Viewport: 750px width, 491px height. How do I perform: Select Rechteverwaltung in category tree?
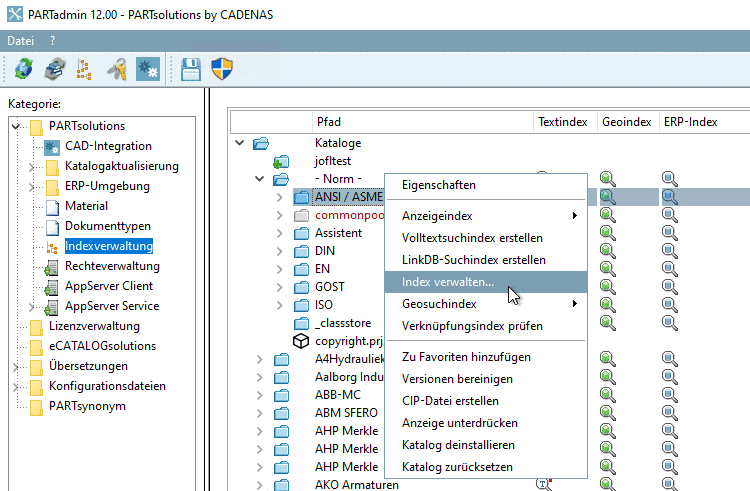pos(112,266)
